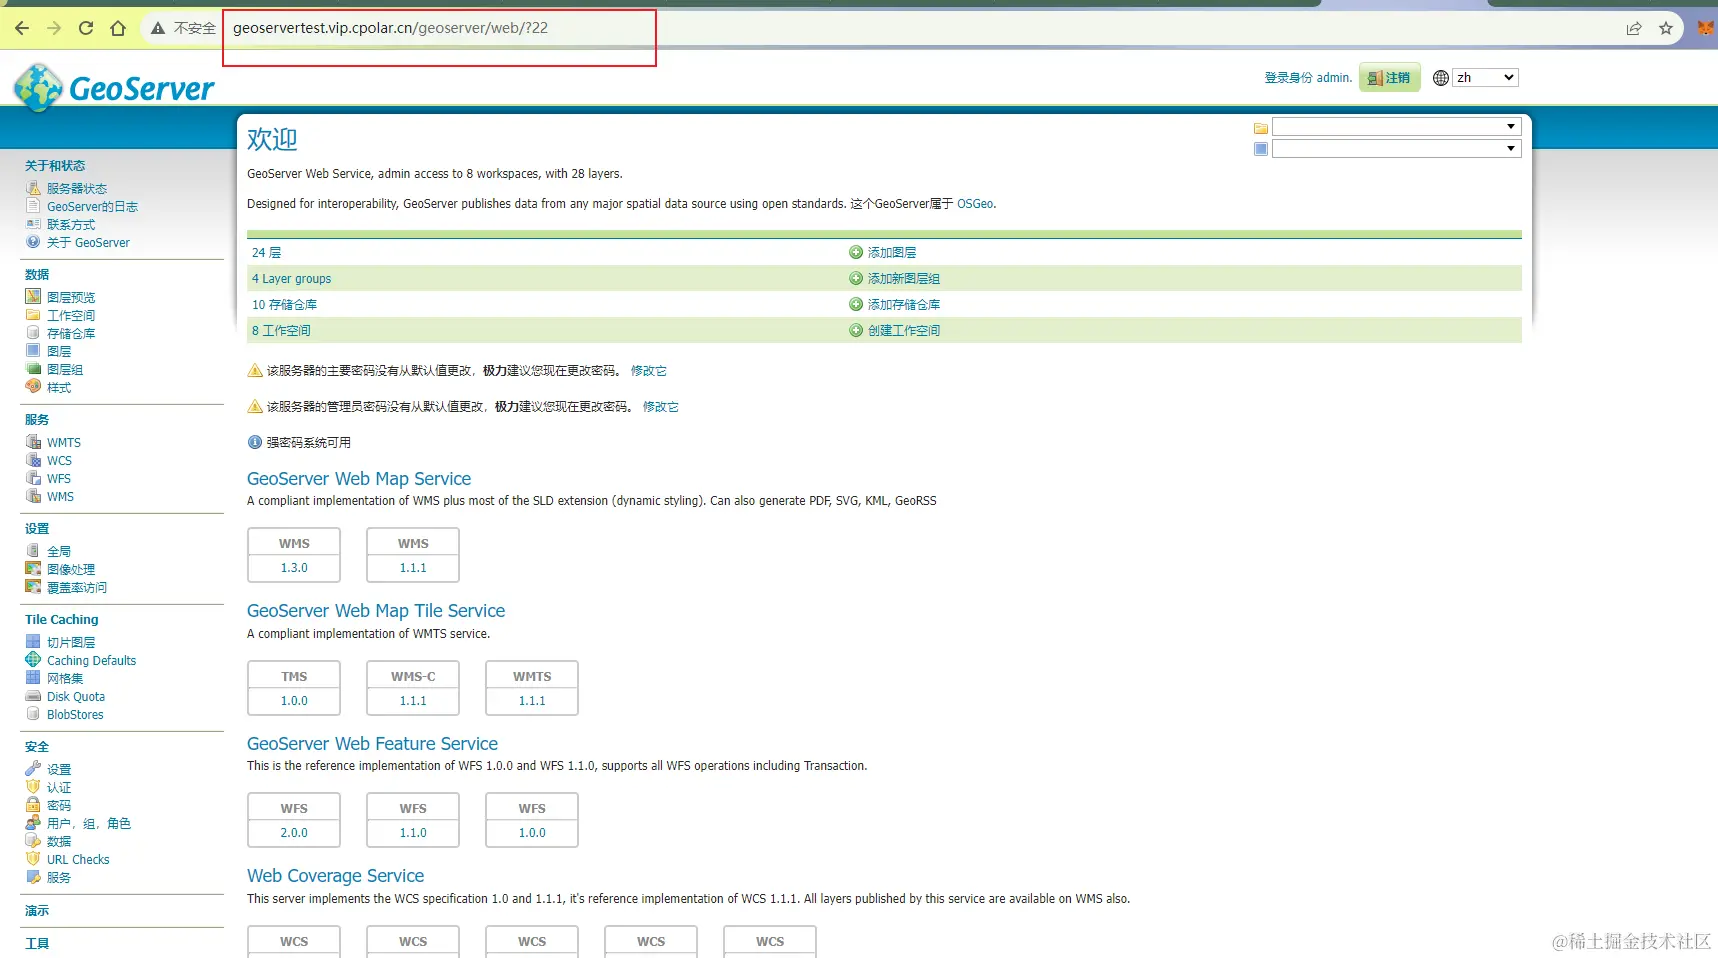Click the Caching Defaults globe icon

(x=33, y=660)
